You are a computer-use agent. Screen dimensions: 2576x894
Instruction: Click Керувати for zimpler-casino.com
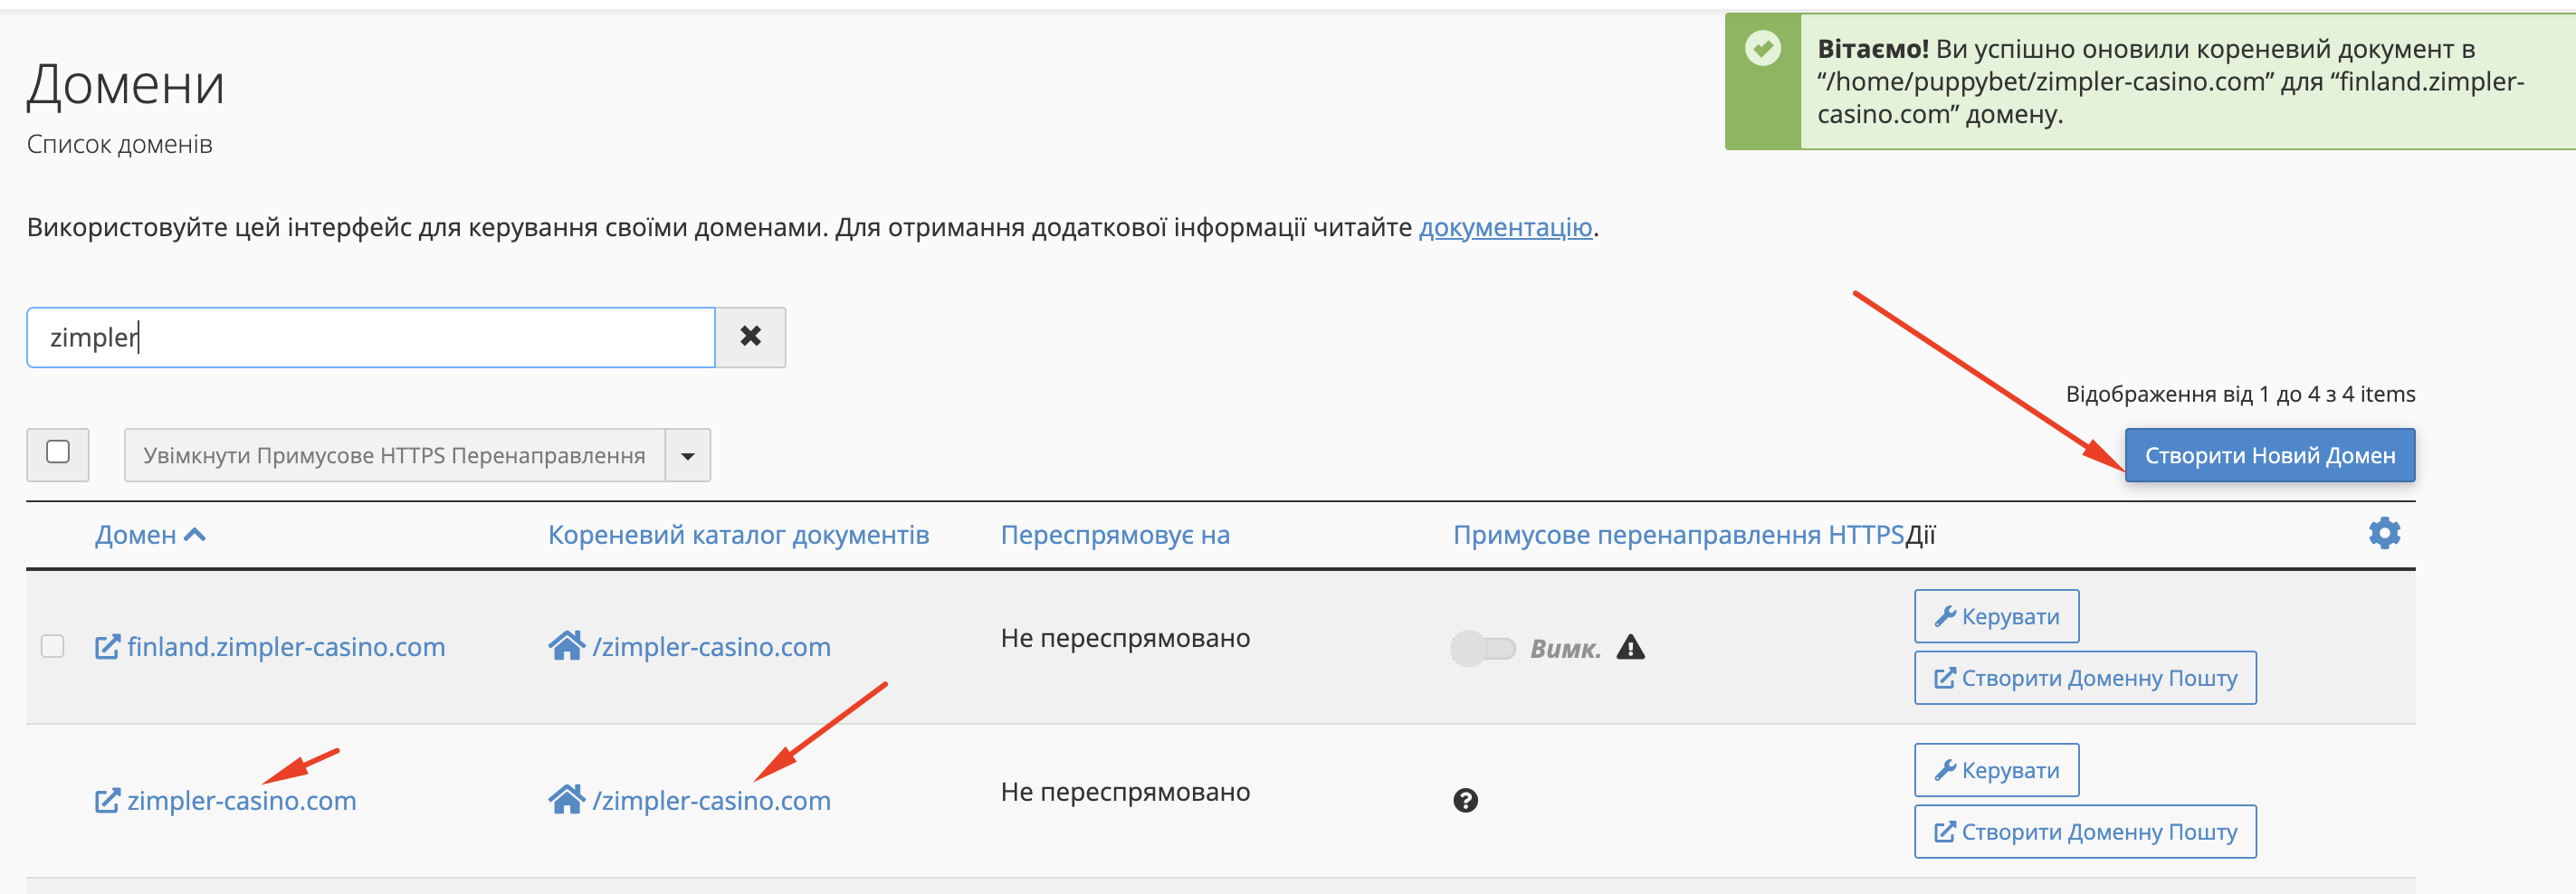tap(1996, 770)
